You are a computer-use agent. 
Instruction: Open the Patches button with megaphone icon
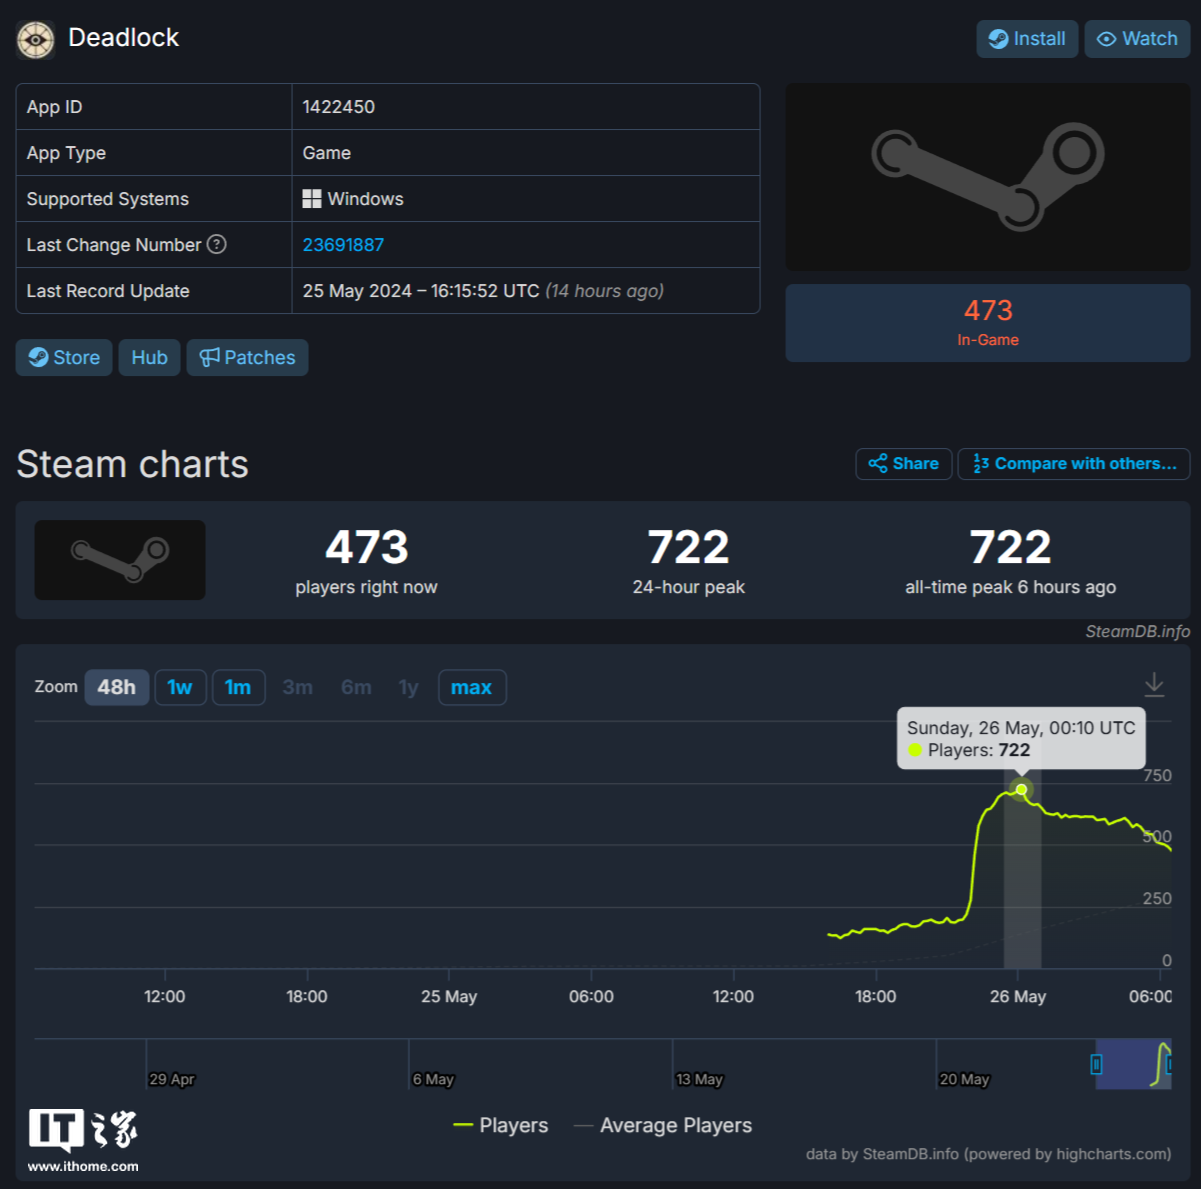[247, 358]
